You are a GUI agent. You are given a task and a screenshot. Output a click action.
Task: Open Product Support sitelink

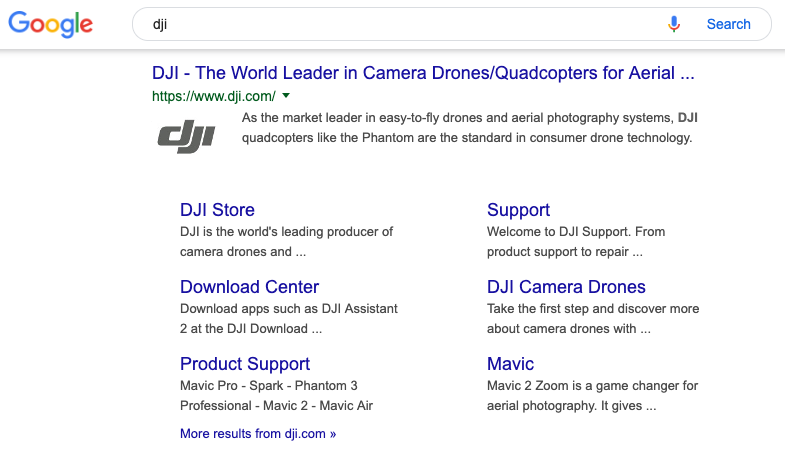click(x=245, y=364)
